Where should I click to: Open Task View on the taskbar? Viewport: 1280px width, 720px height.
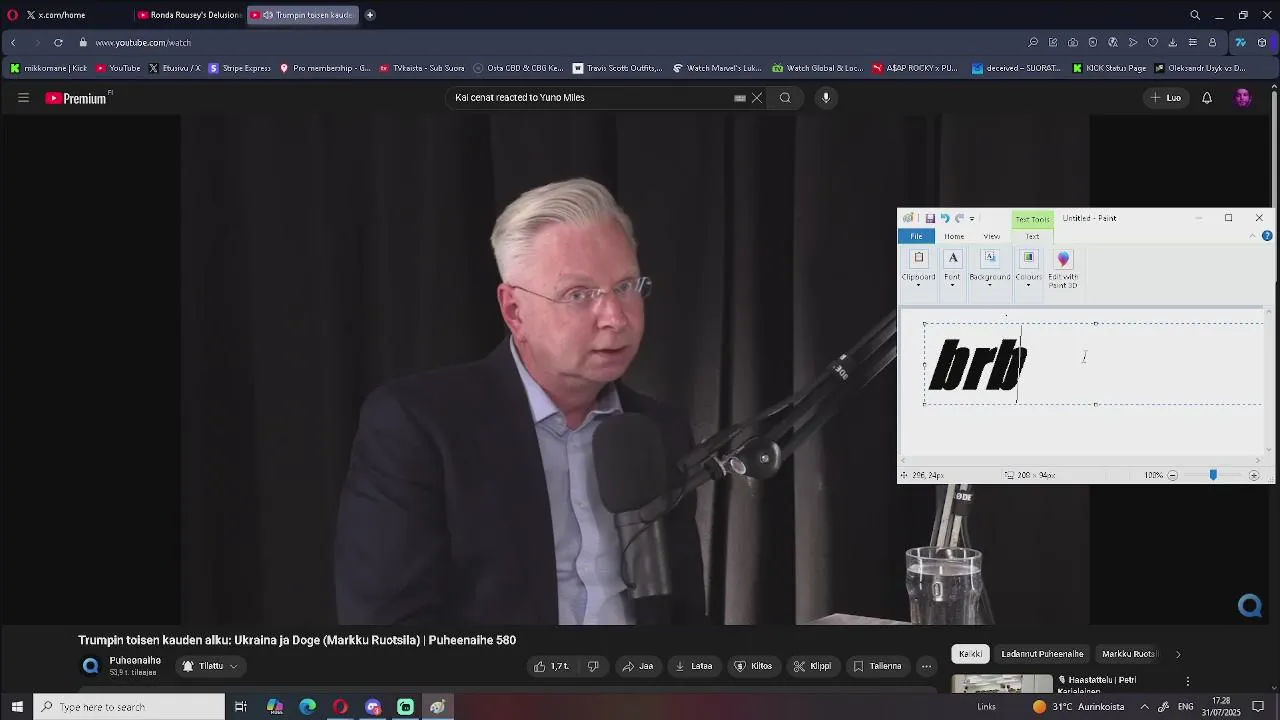[x=241, y=707]
